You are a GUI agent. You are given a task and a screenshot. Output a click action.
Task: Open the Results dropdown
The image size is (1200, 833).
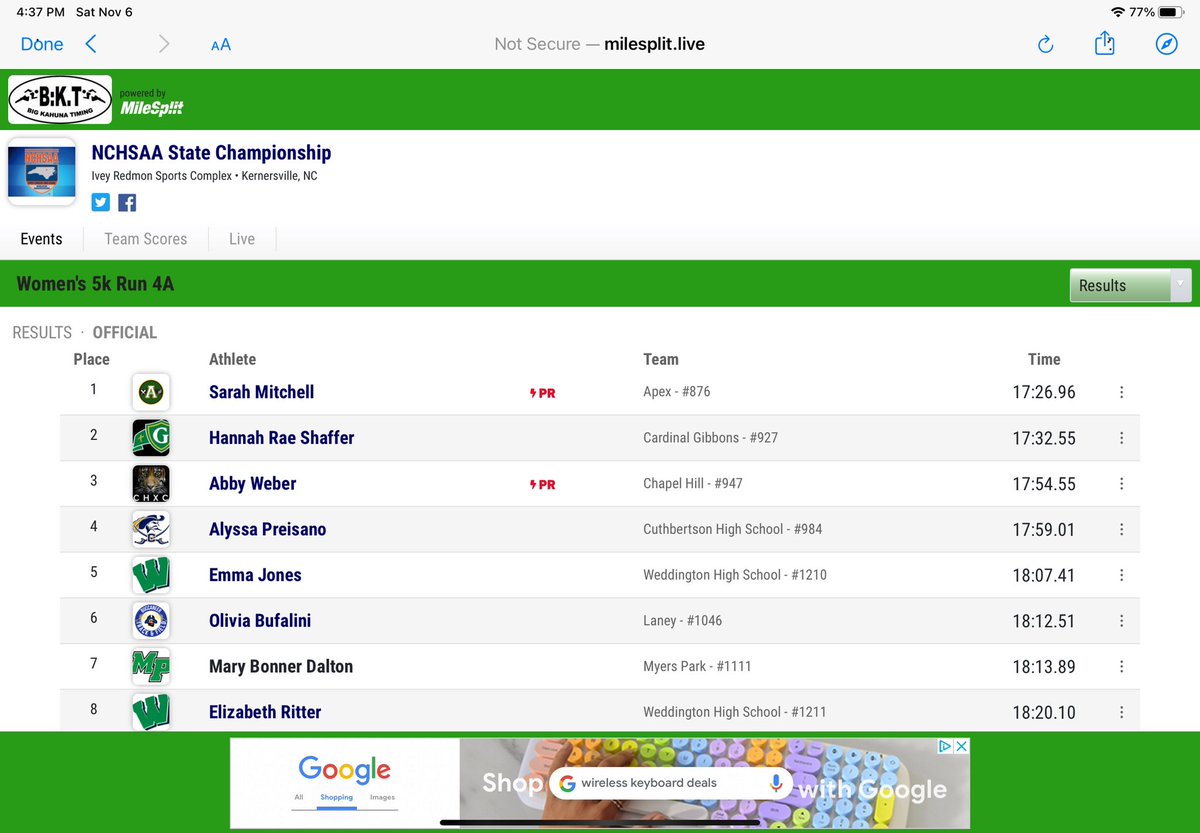pyautogui.click(x=1130, y=285)
